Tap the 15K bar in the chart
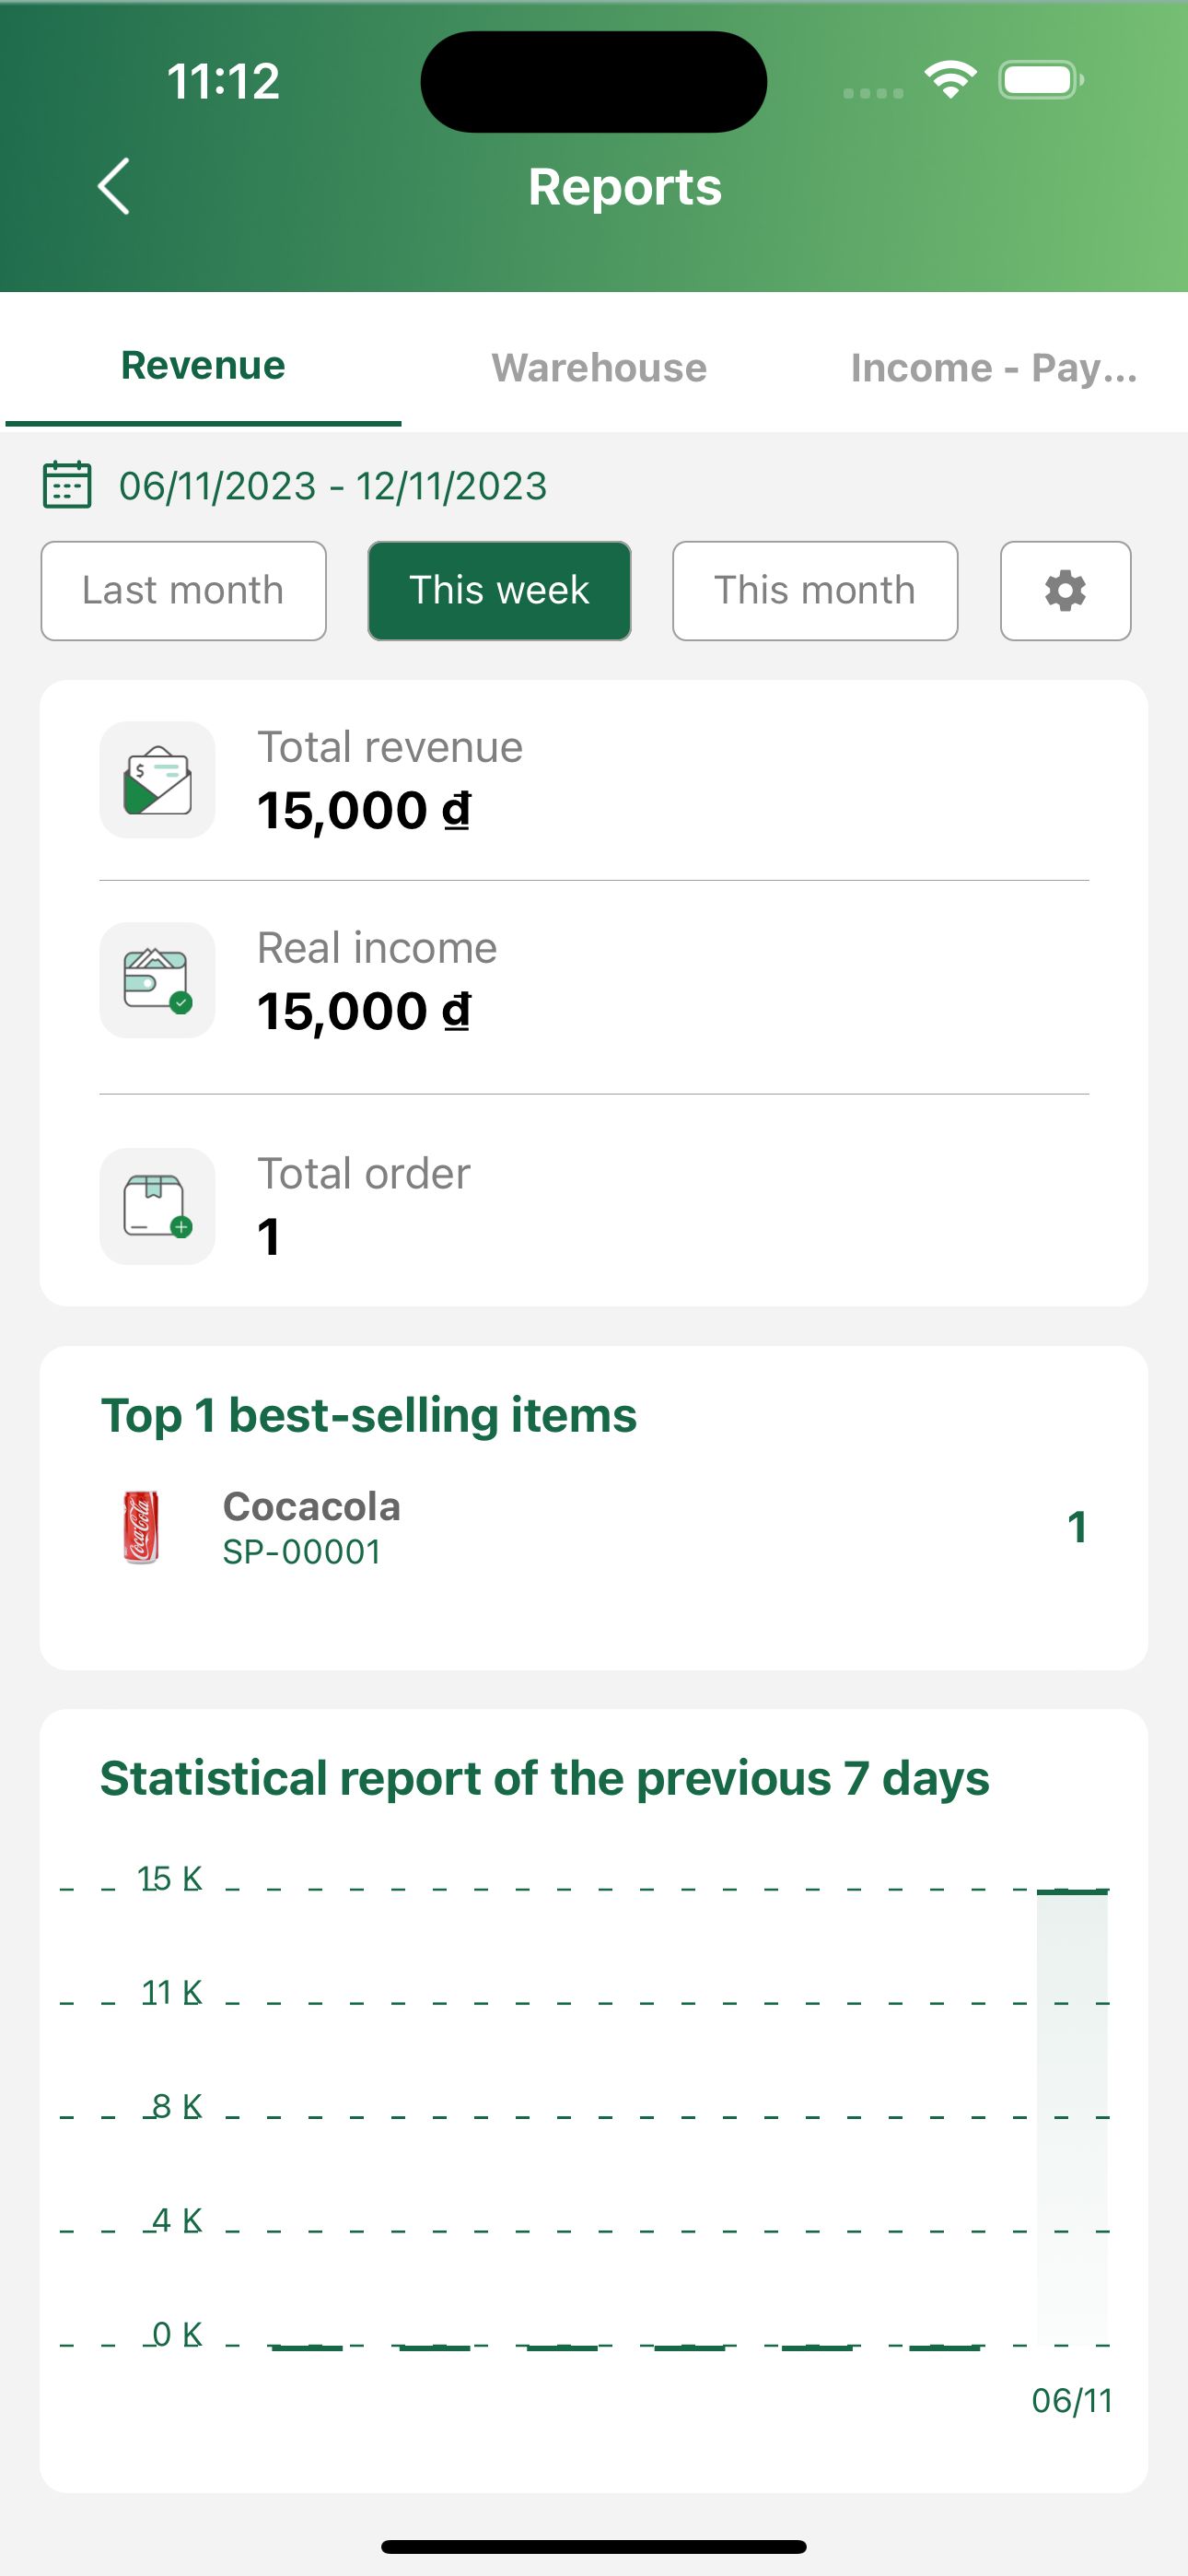The image size is (1188, 2576). point(1072,2115)
